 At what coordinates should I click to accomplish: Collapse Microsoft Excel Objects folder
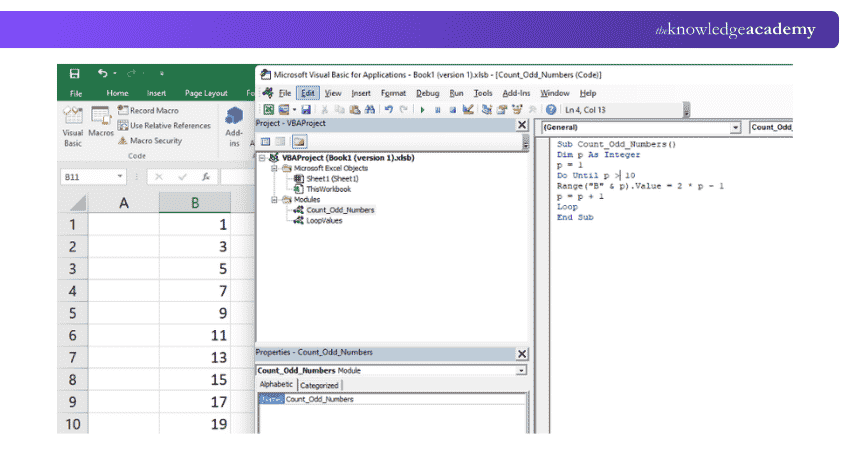pyautogui.click(x=274, y=169)
